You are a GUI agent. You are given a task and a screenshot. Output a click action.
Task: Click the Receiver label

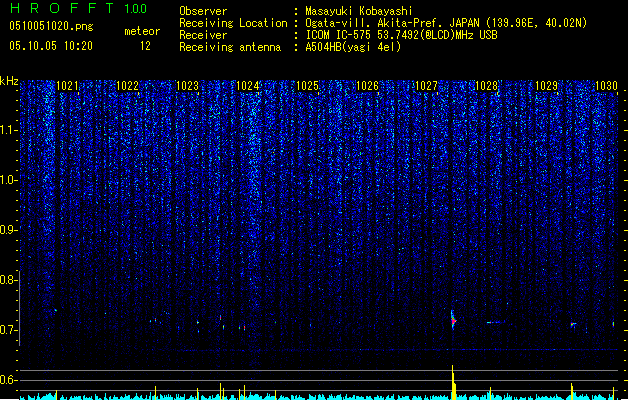203,35
